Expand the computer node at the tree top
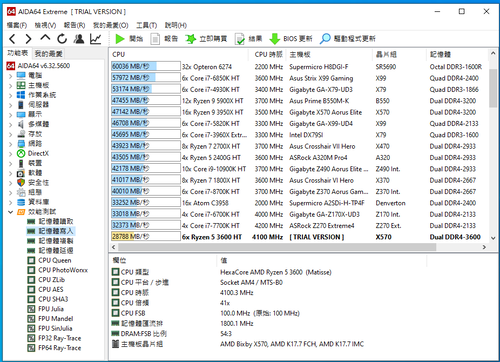Screen dimensions: 500x362 tap(10, 76)
